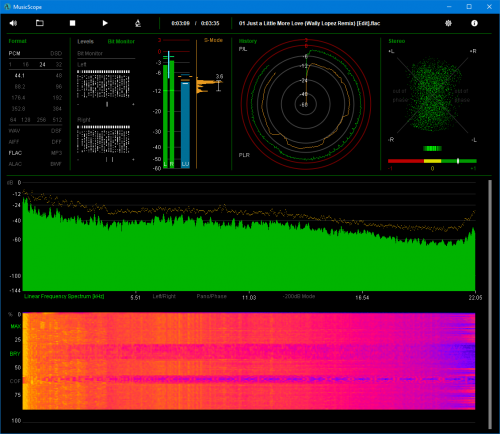
Task: Toggle the S-Mode loudness option
Action: [213, 40]
